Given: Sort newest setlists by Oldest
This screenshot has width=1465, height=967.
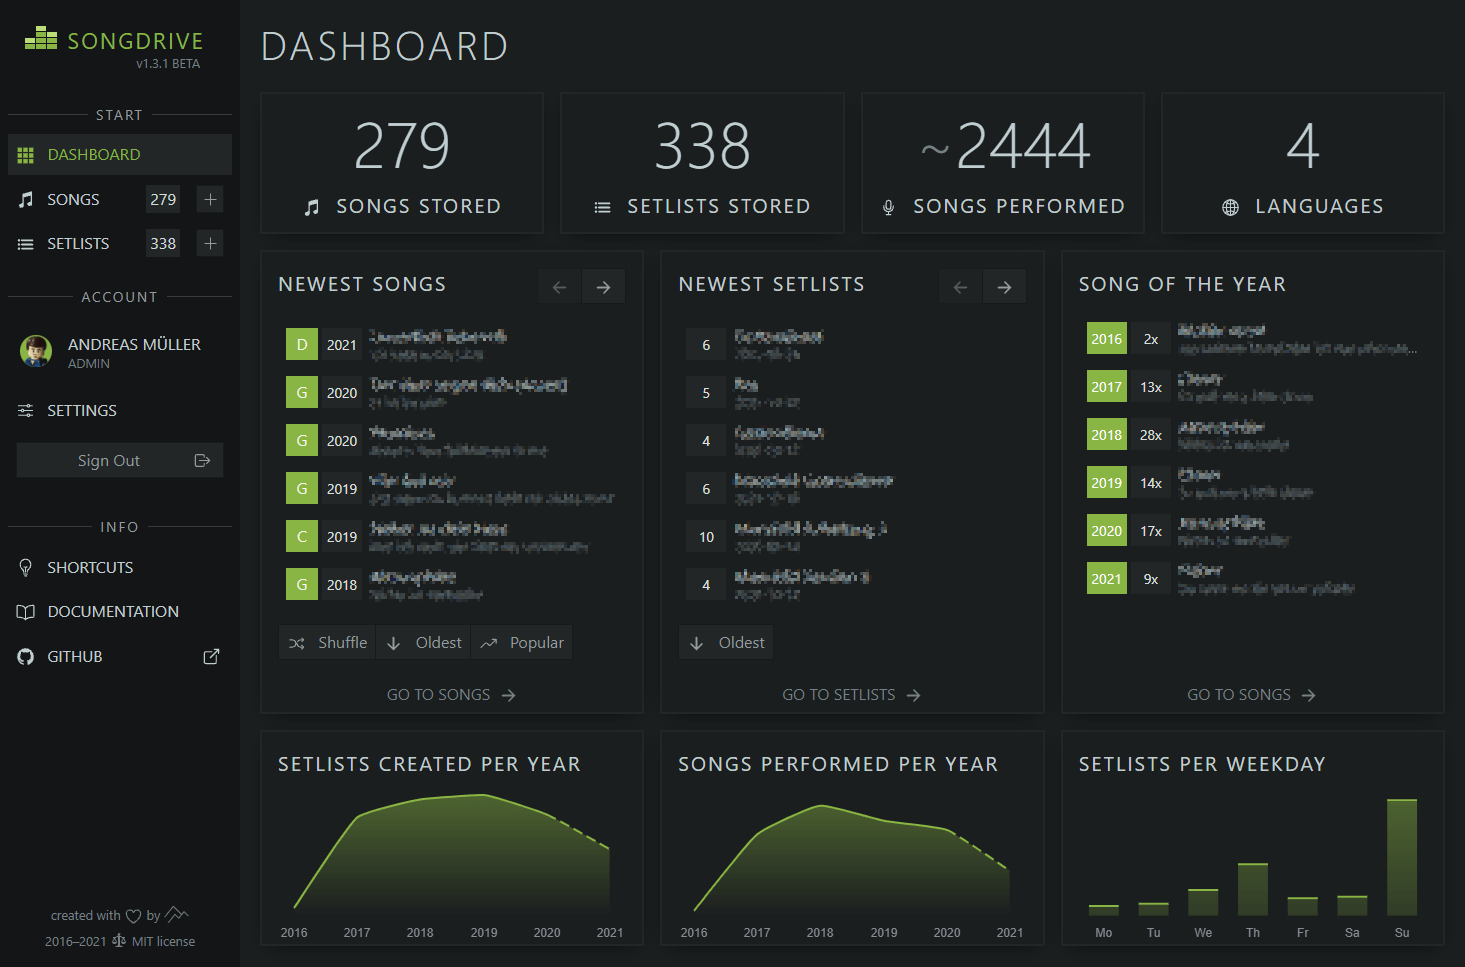Looking at the screenshot, I should (726, 642).
